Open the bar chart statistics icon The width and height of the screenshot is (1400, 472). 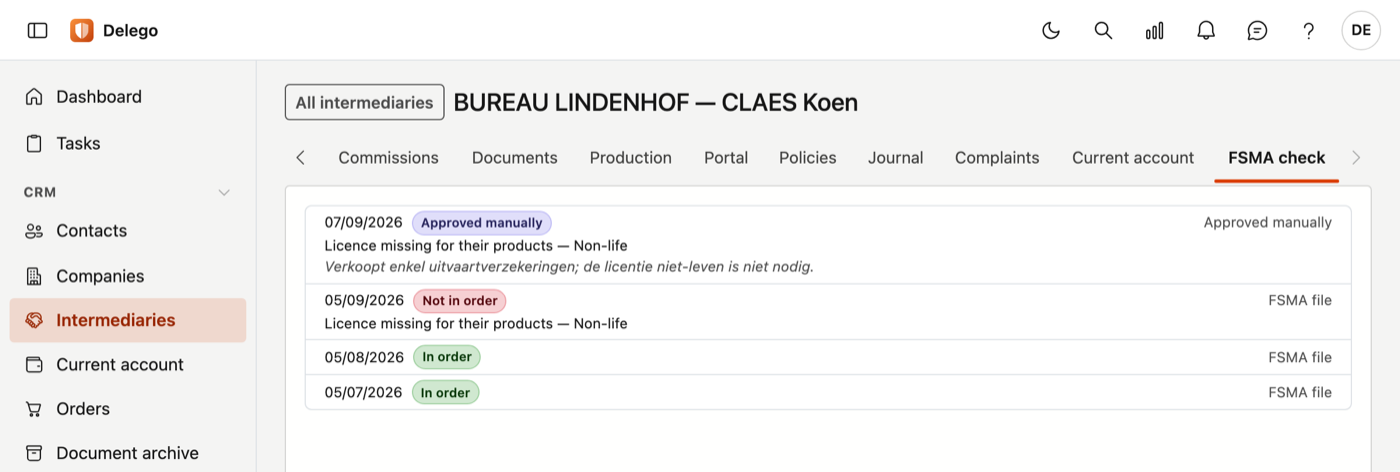coord(1154,30)
